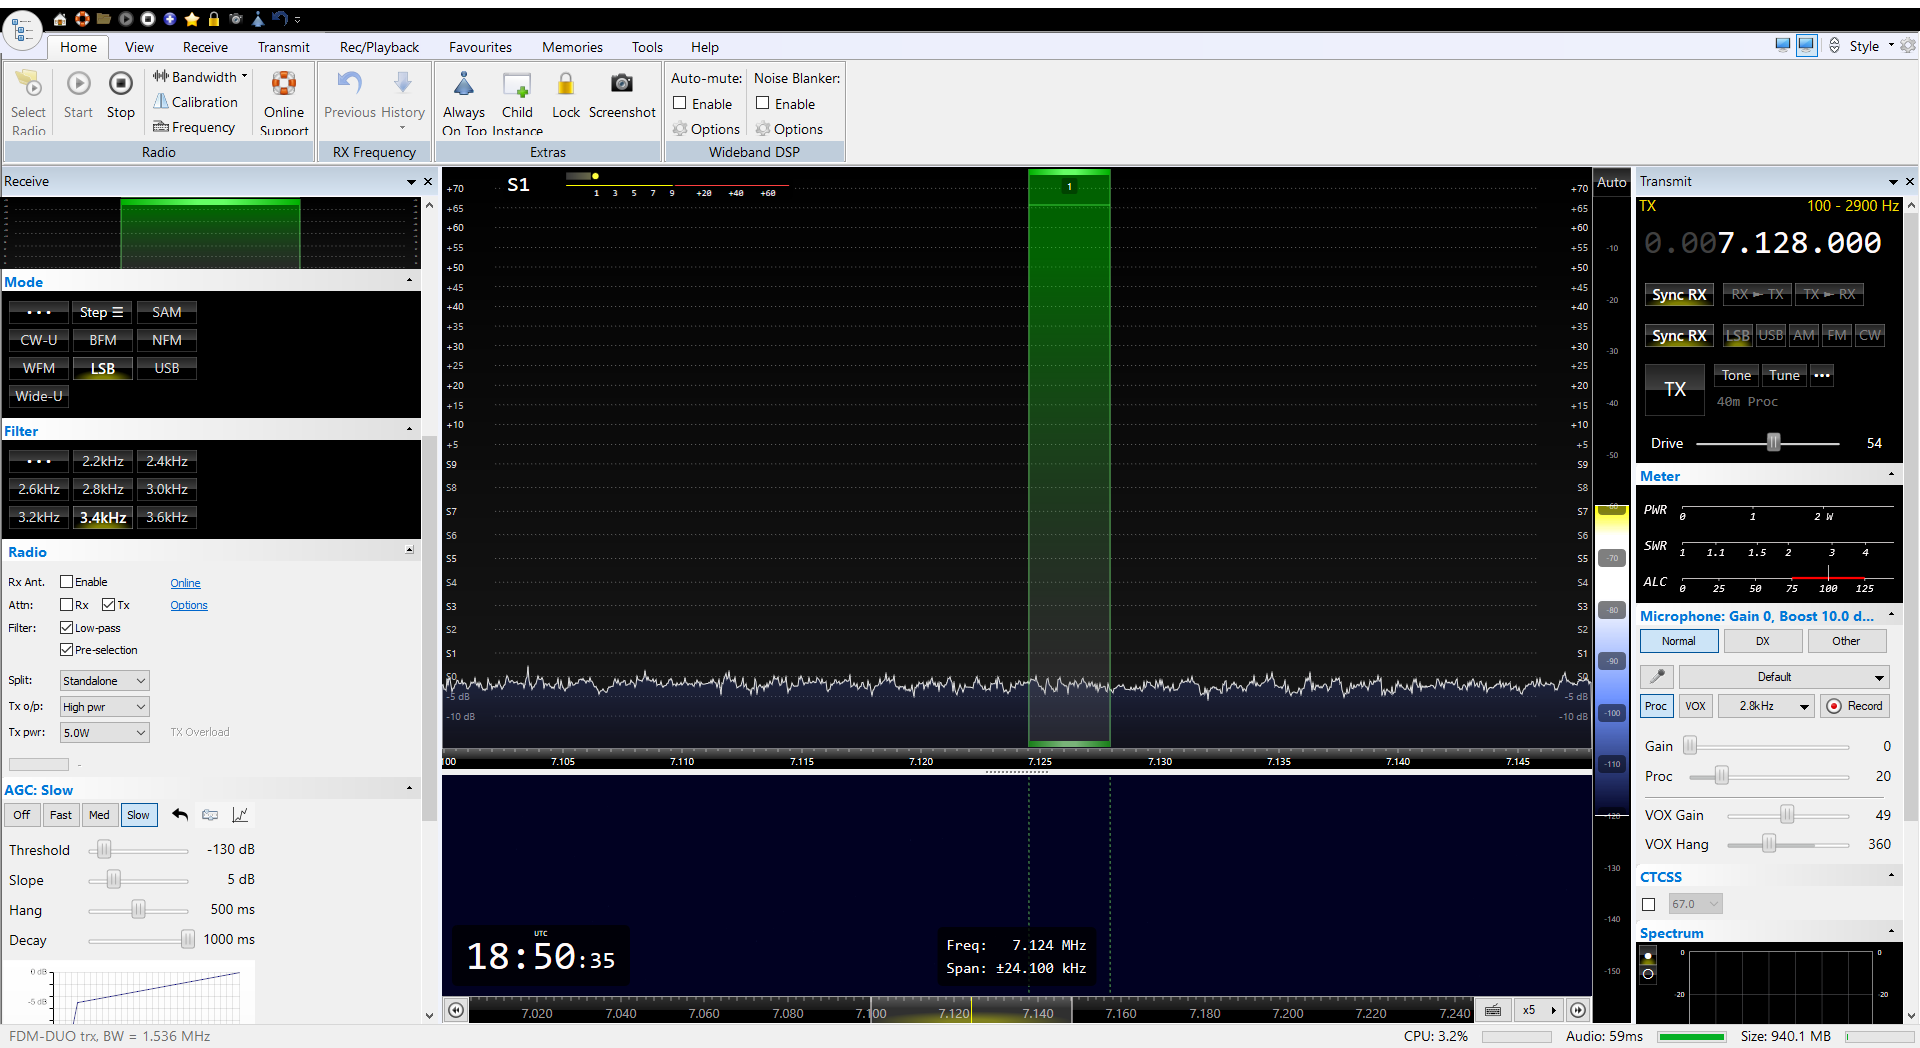The width and height of the screenshot is (1920, 1048).
Task: Open Child Instance icon
Action: click(x=516, y=84)
